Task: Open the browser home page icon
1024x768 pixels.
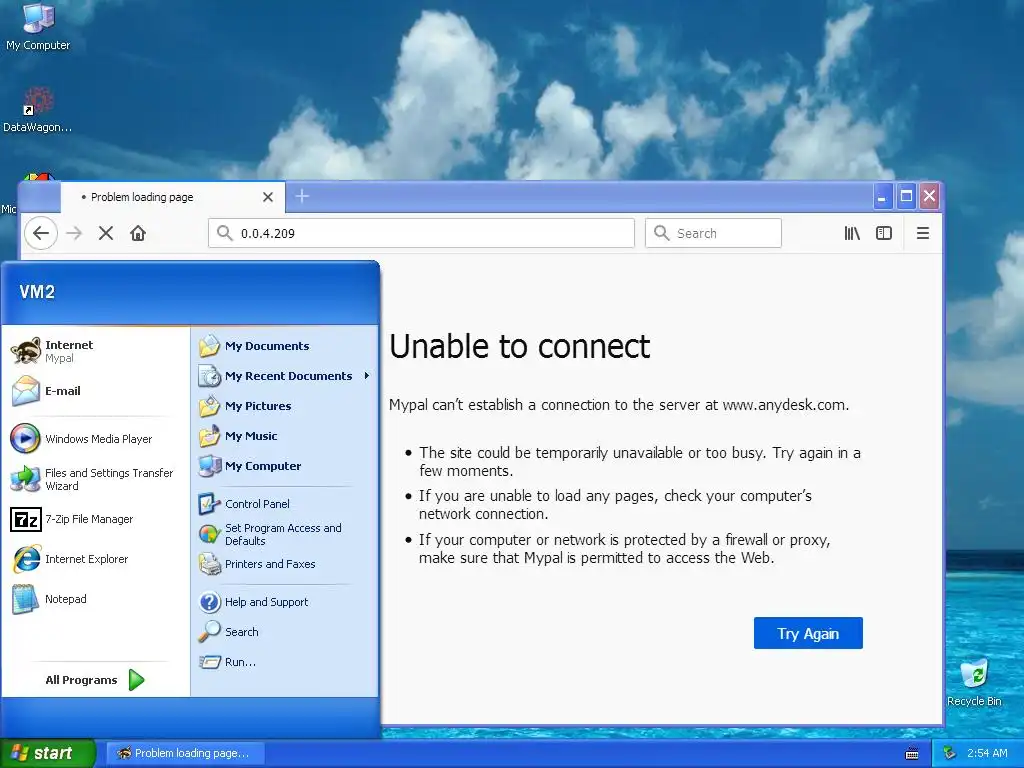Action: 138,233
